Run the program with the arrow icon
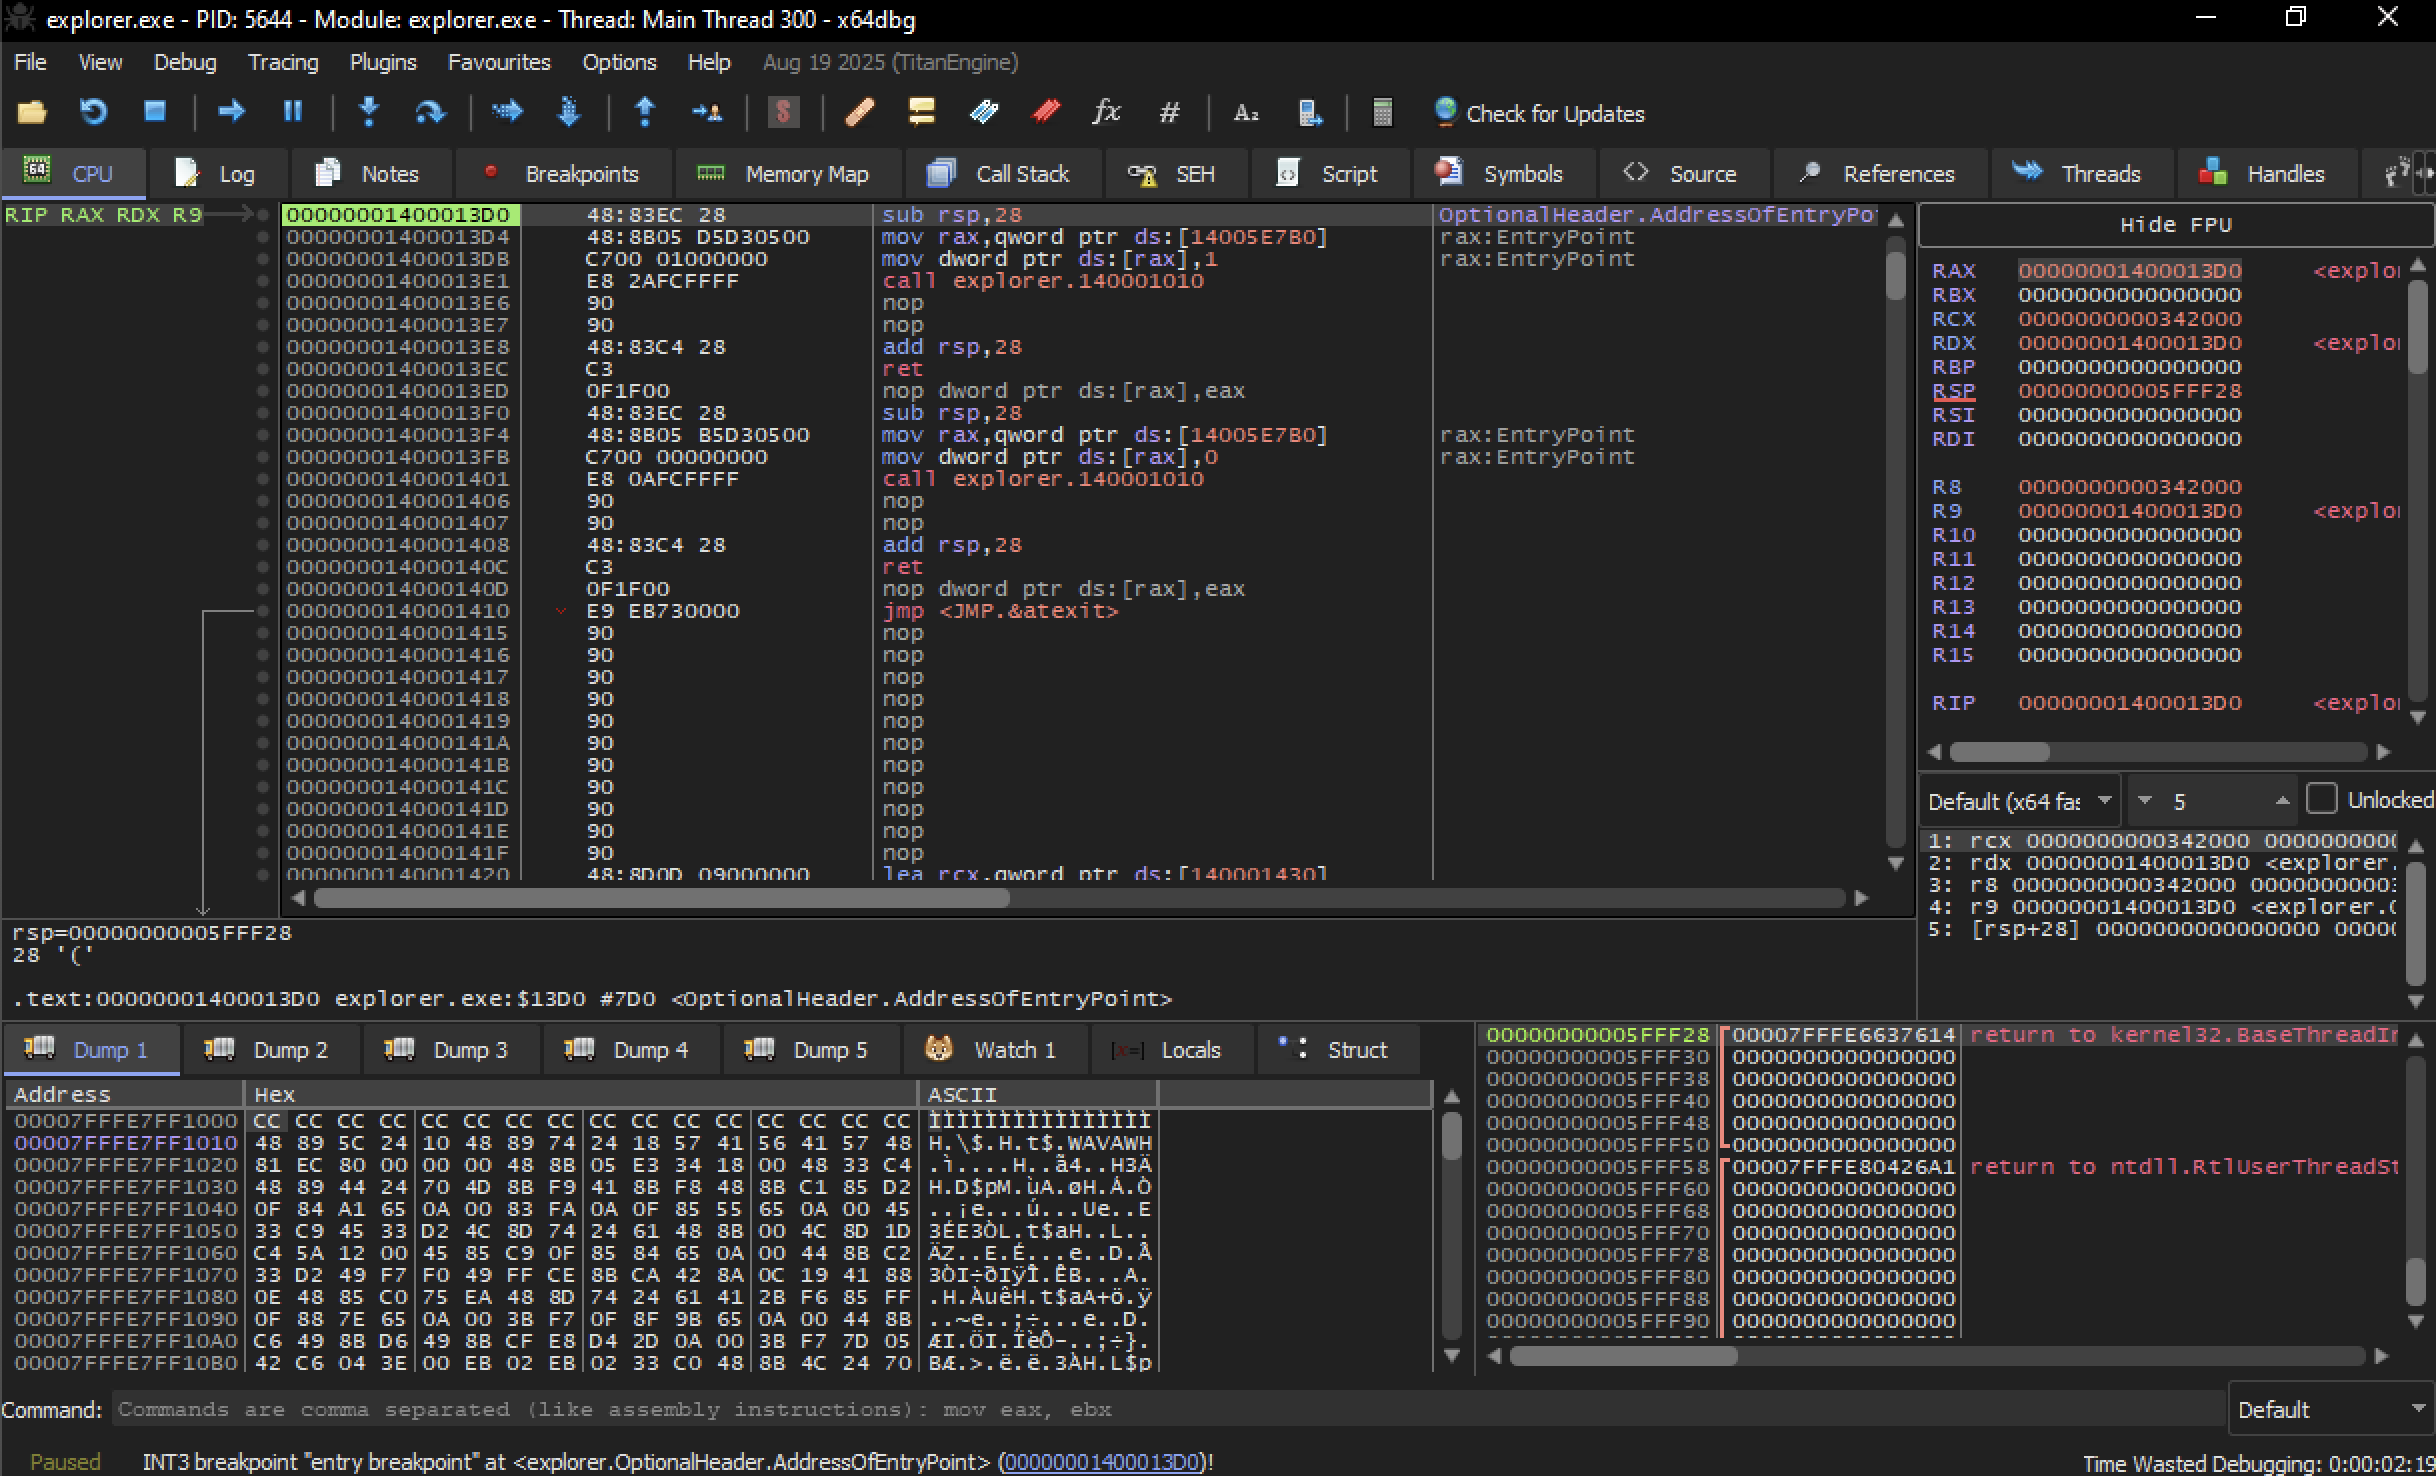Viewport: 2436px width, 1476px height. (232, 112)
